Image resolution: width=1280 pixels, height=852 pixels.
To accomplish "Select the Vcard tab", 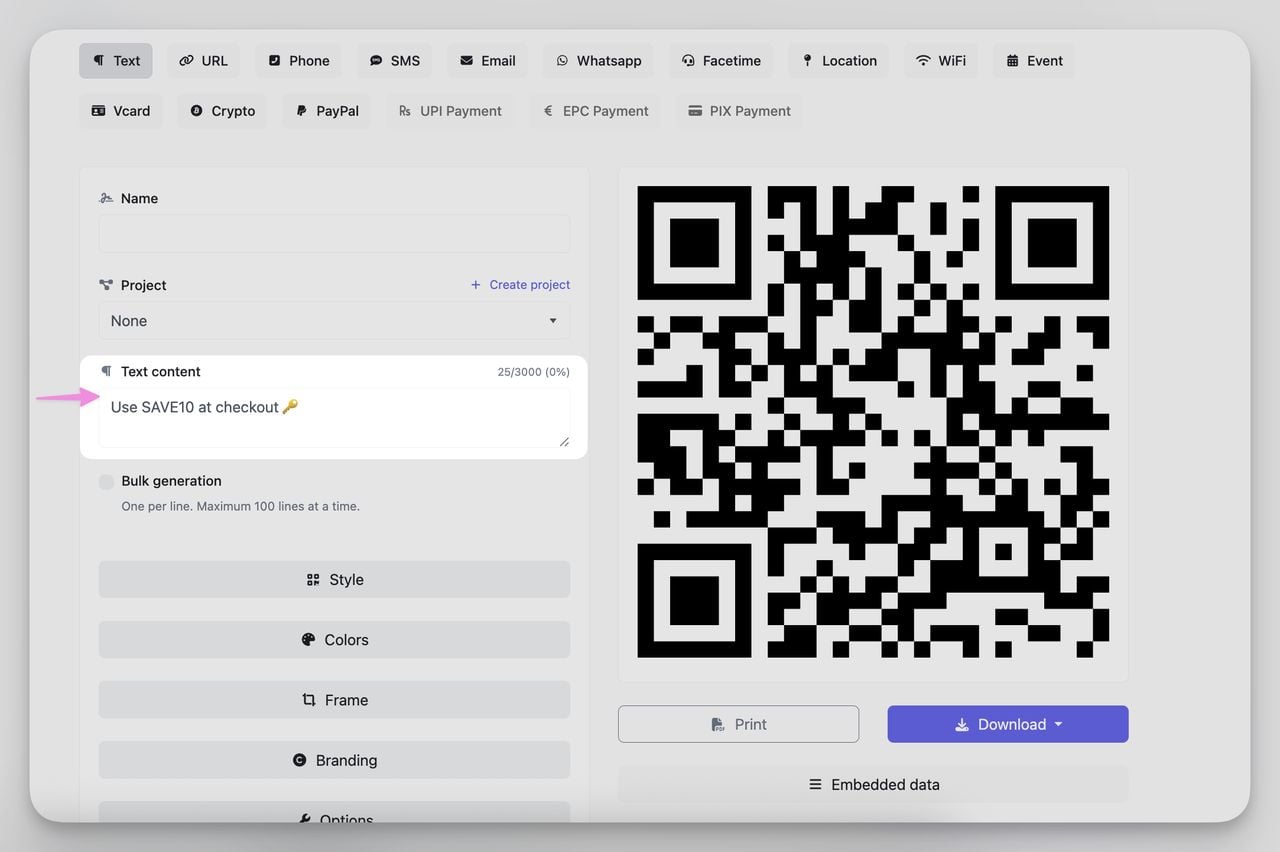I will (x=121, y=111).
